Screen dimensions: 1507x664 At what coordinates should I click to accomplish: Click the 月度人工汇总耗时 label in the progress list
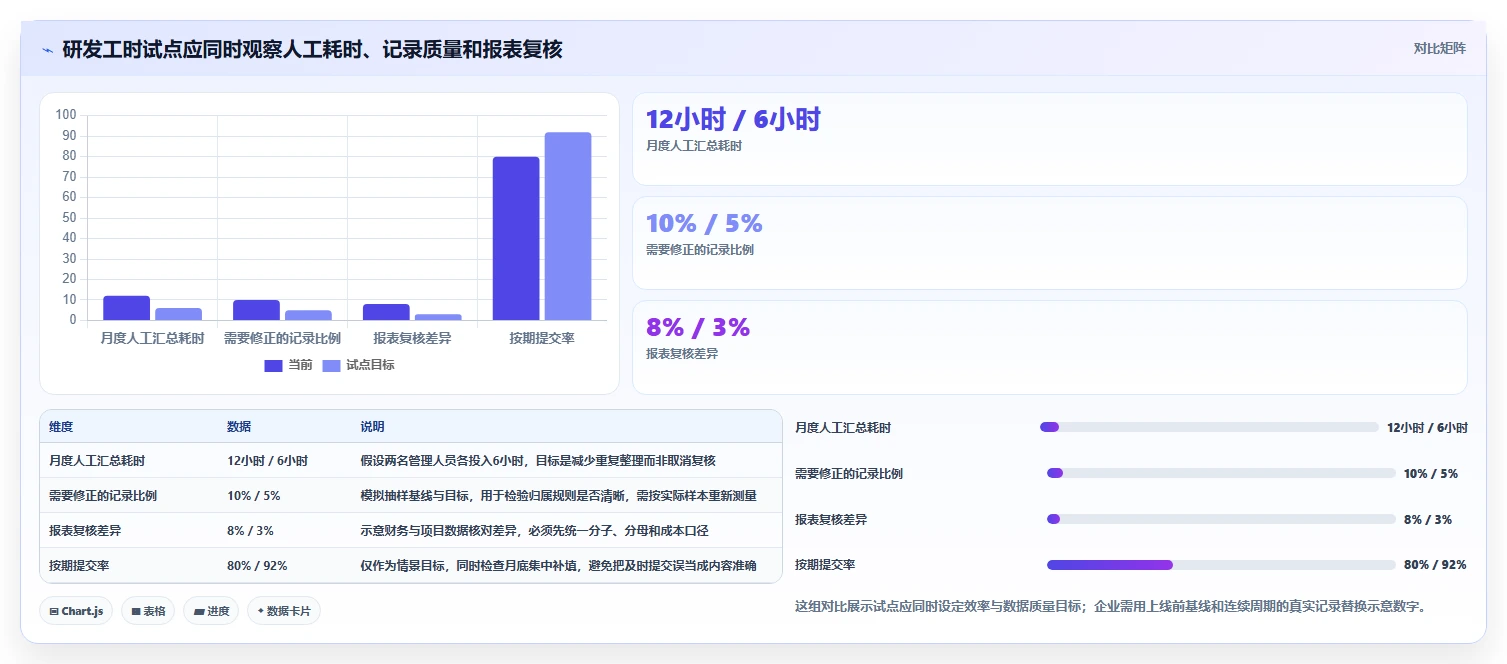[x=843, y=427]
